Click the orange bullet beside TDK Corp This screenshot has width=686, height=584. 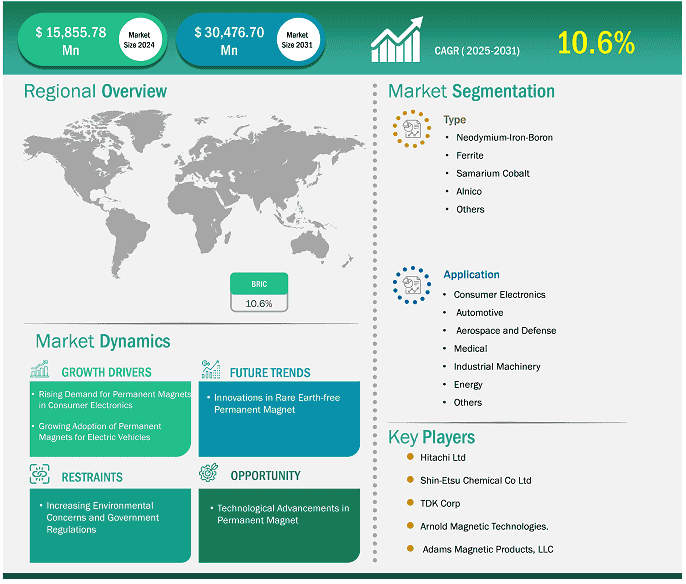[410, 503]
